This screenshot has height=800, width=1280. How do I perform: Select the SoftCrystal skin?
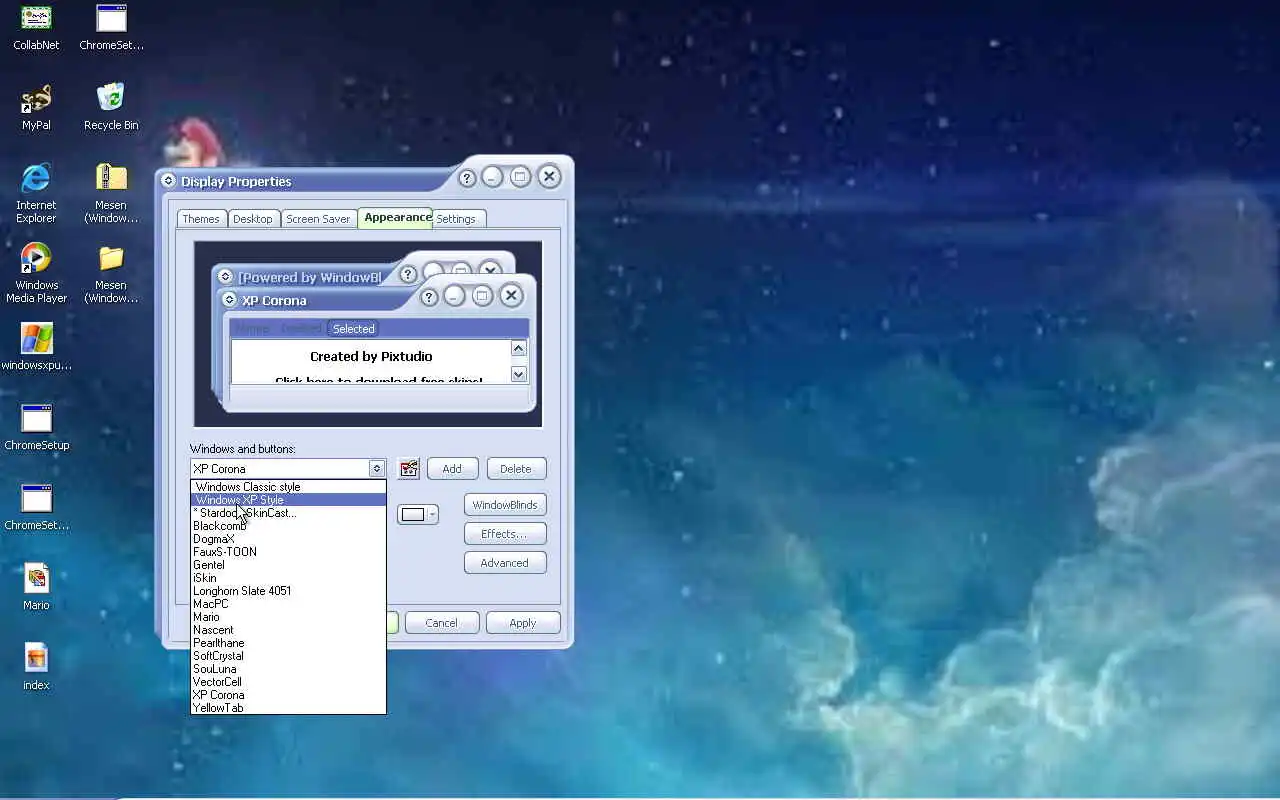[288, 656]
